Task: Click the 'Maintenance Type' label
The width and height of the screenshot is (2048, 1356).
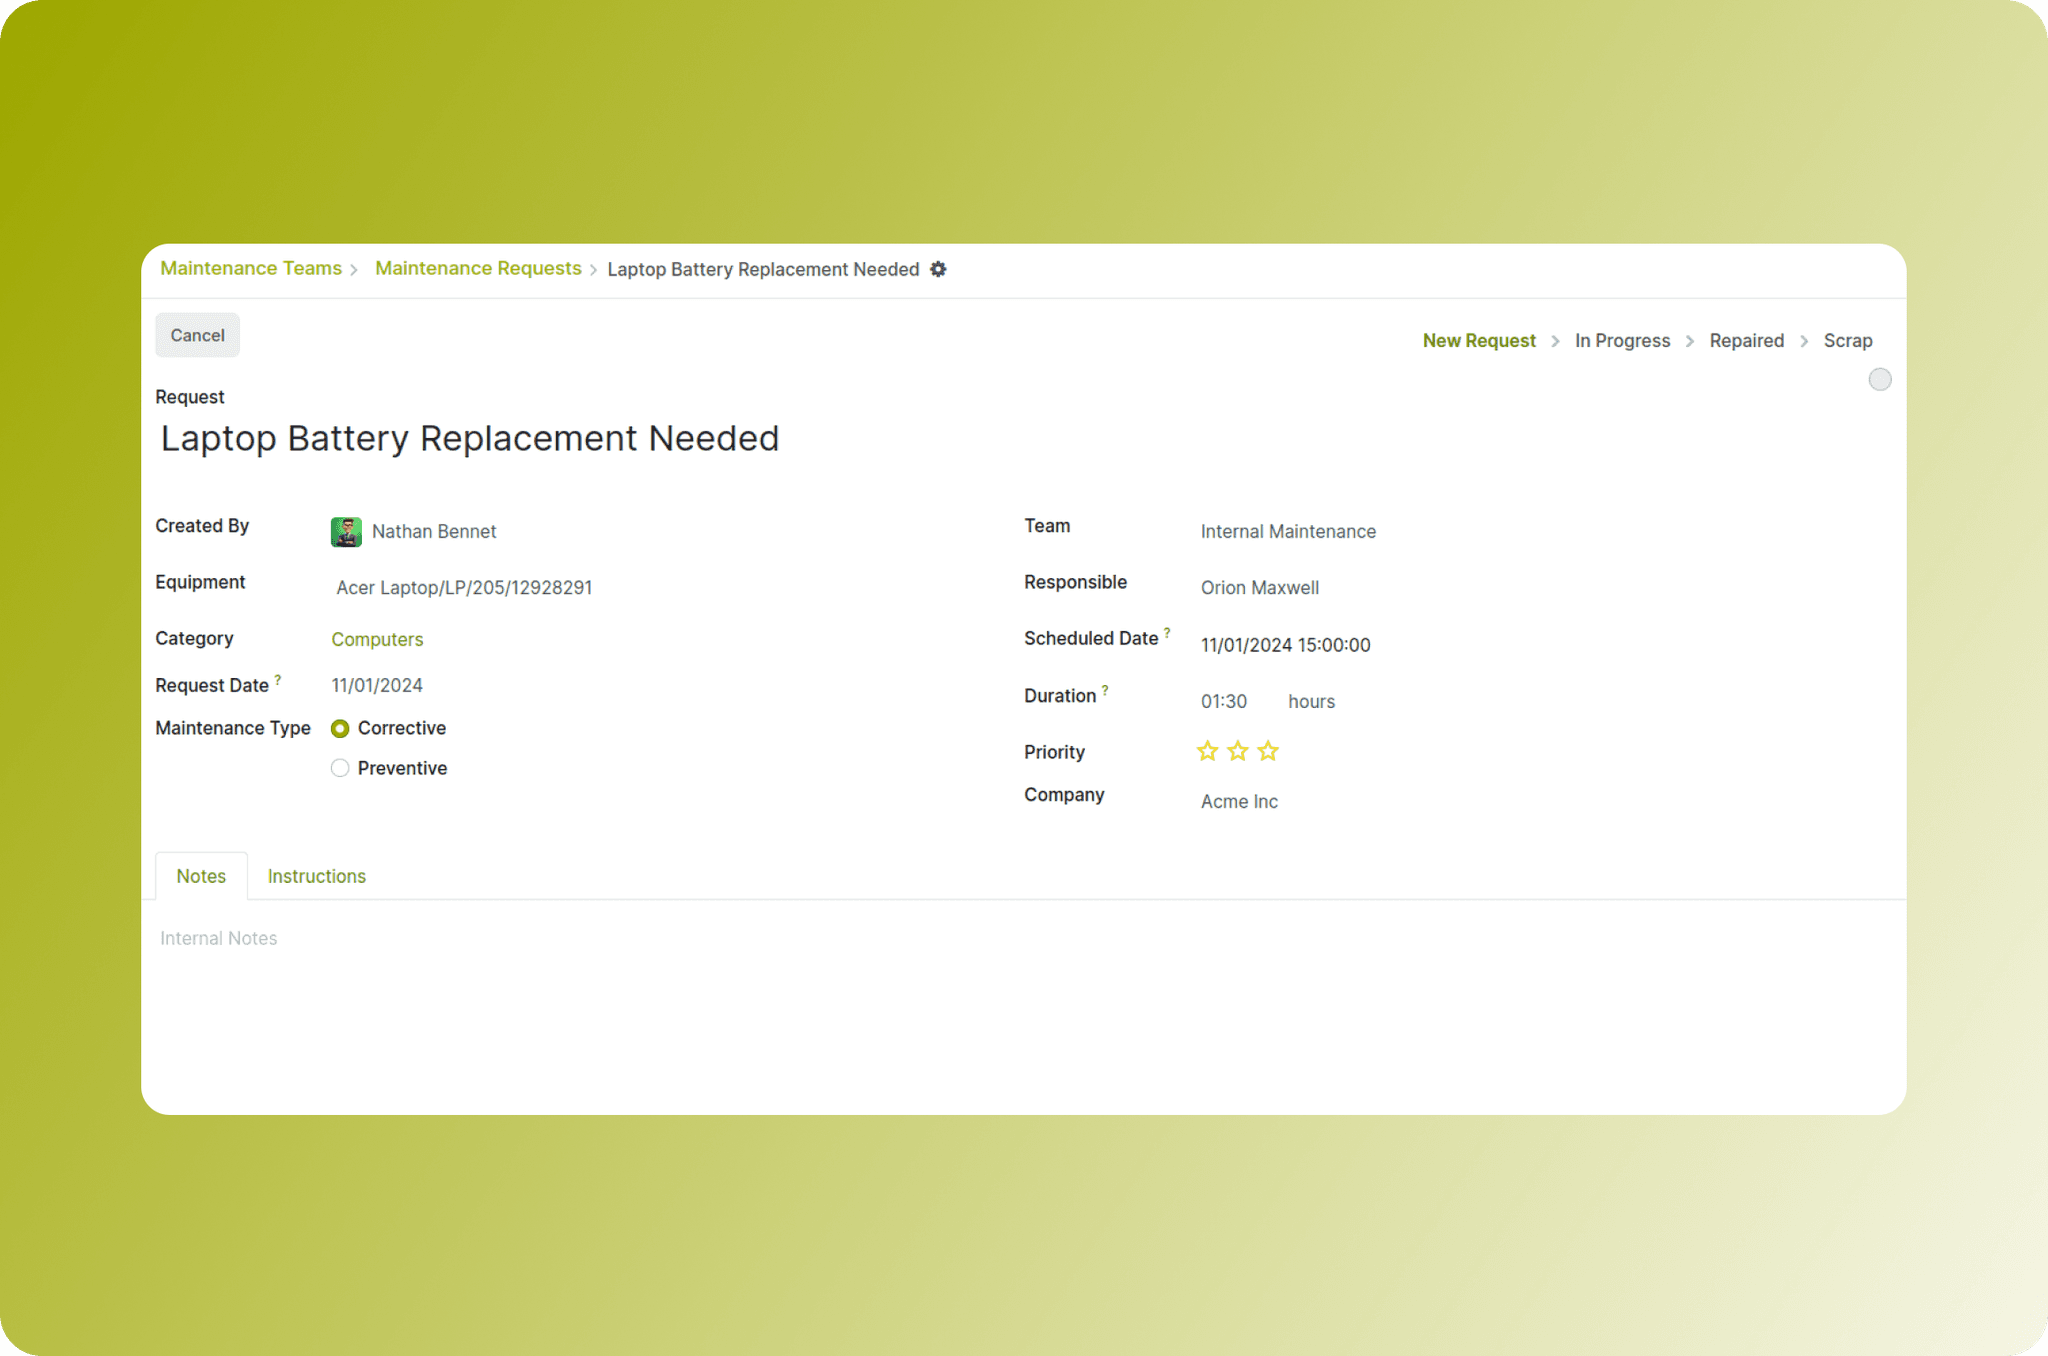Action: coord(233,728)
